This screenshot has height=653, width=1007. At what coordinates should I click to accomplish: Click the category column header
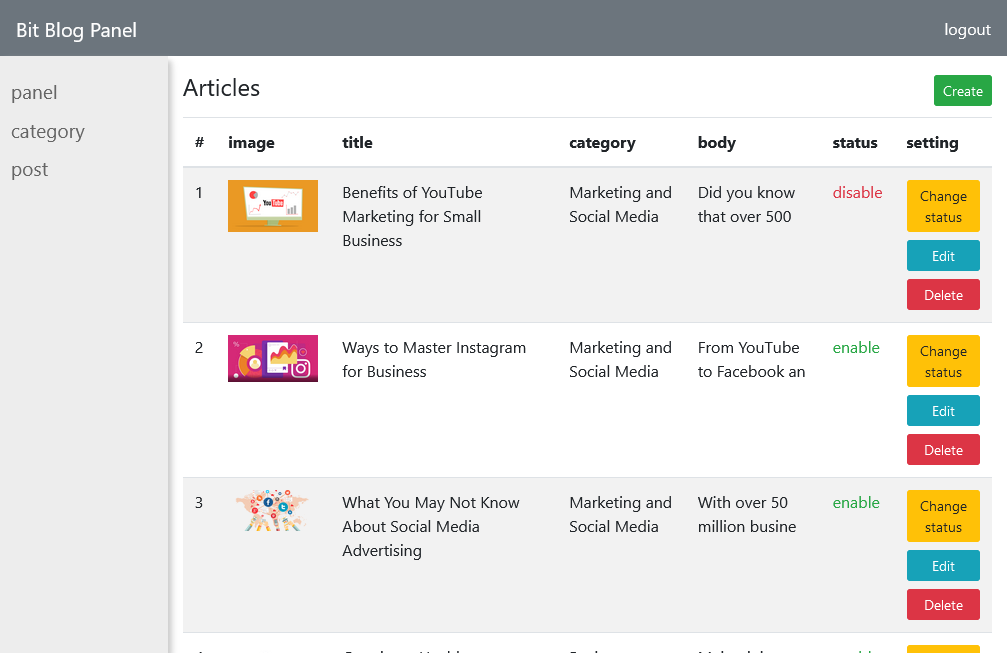click(602, 143)
